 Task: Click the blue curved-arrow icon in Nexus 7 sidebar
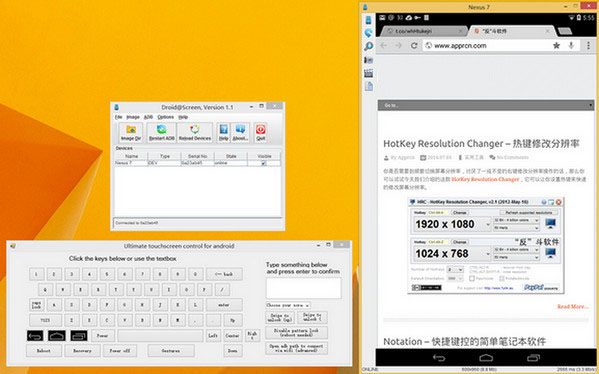pos(368,33)
